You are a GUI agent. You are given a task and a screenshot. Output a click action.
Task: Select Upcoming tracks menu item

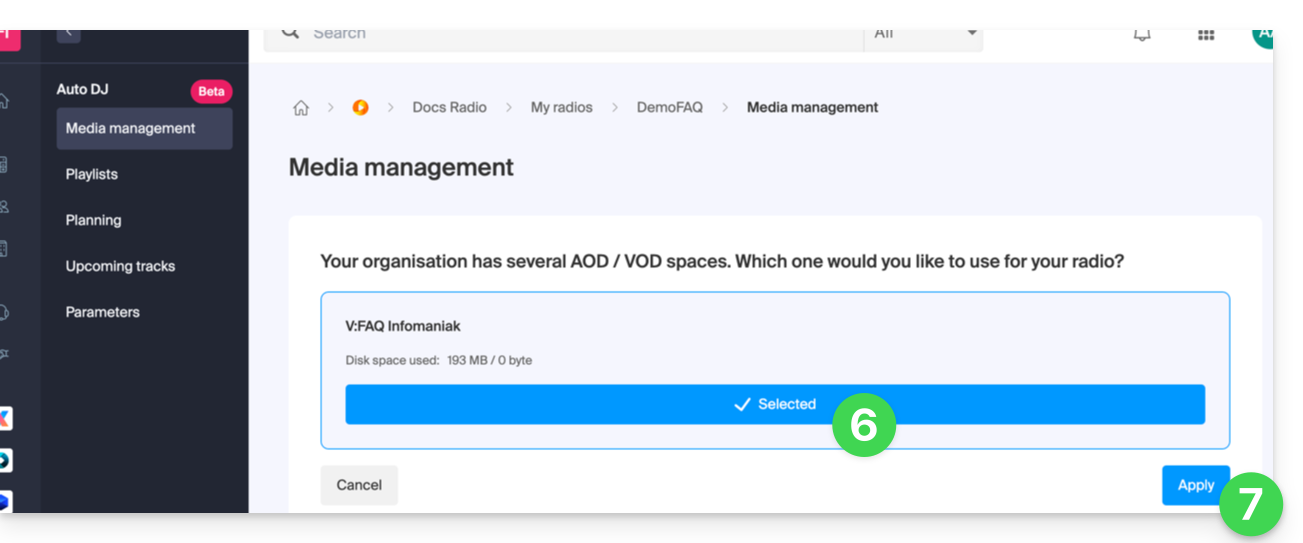tap(120, 266)
